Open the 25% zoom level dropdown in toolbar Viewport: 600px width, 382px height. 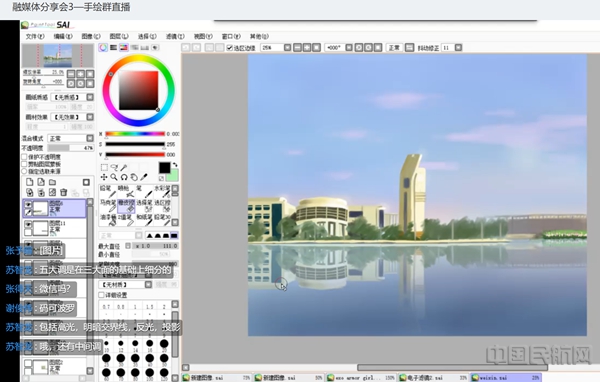(x=287, y=48)
